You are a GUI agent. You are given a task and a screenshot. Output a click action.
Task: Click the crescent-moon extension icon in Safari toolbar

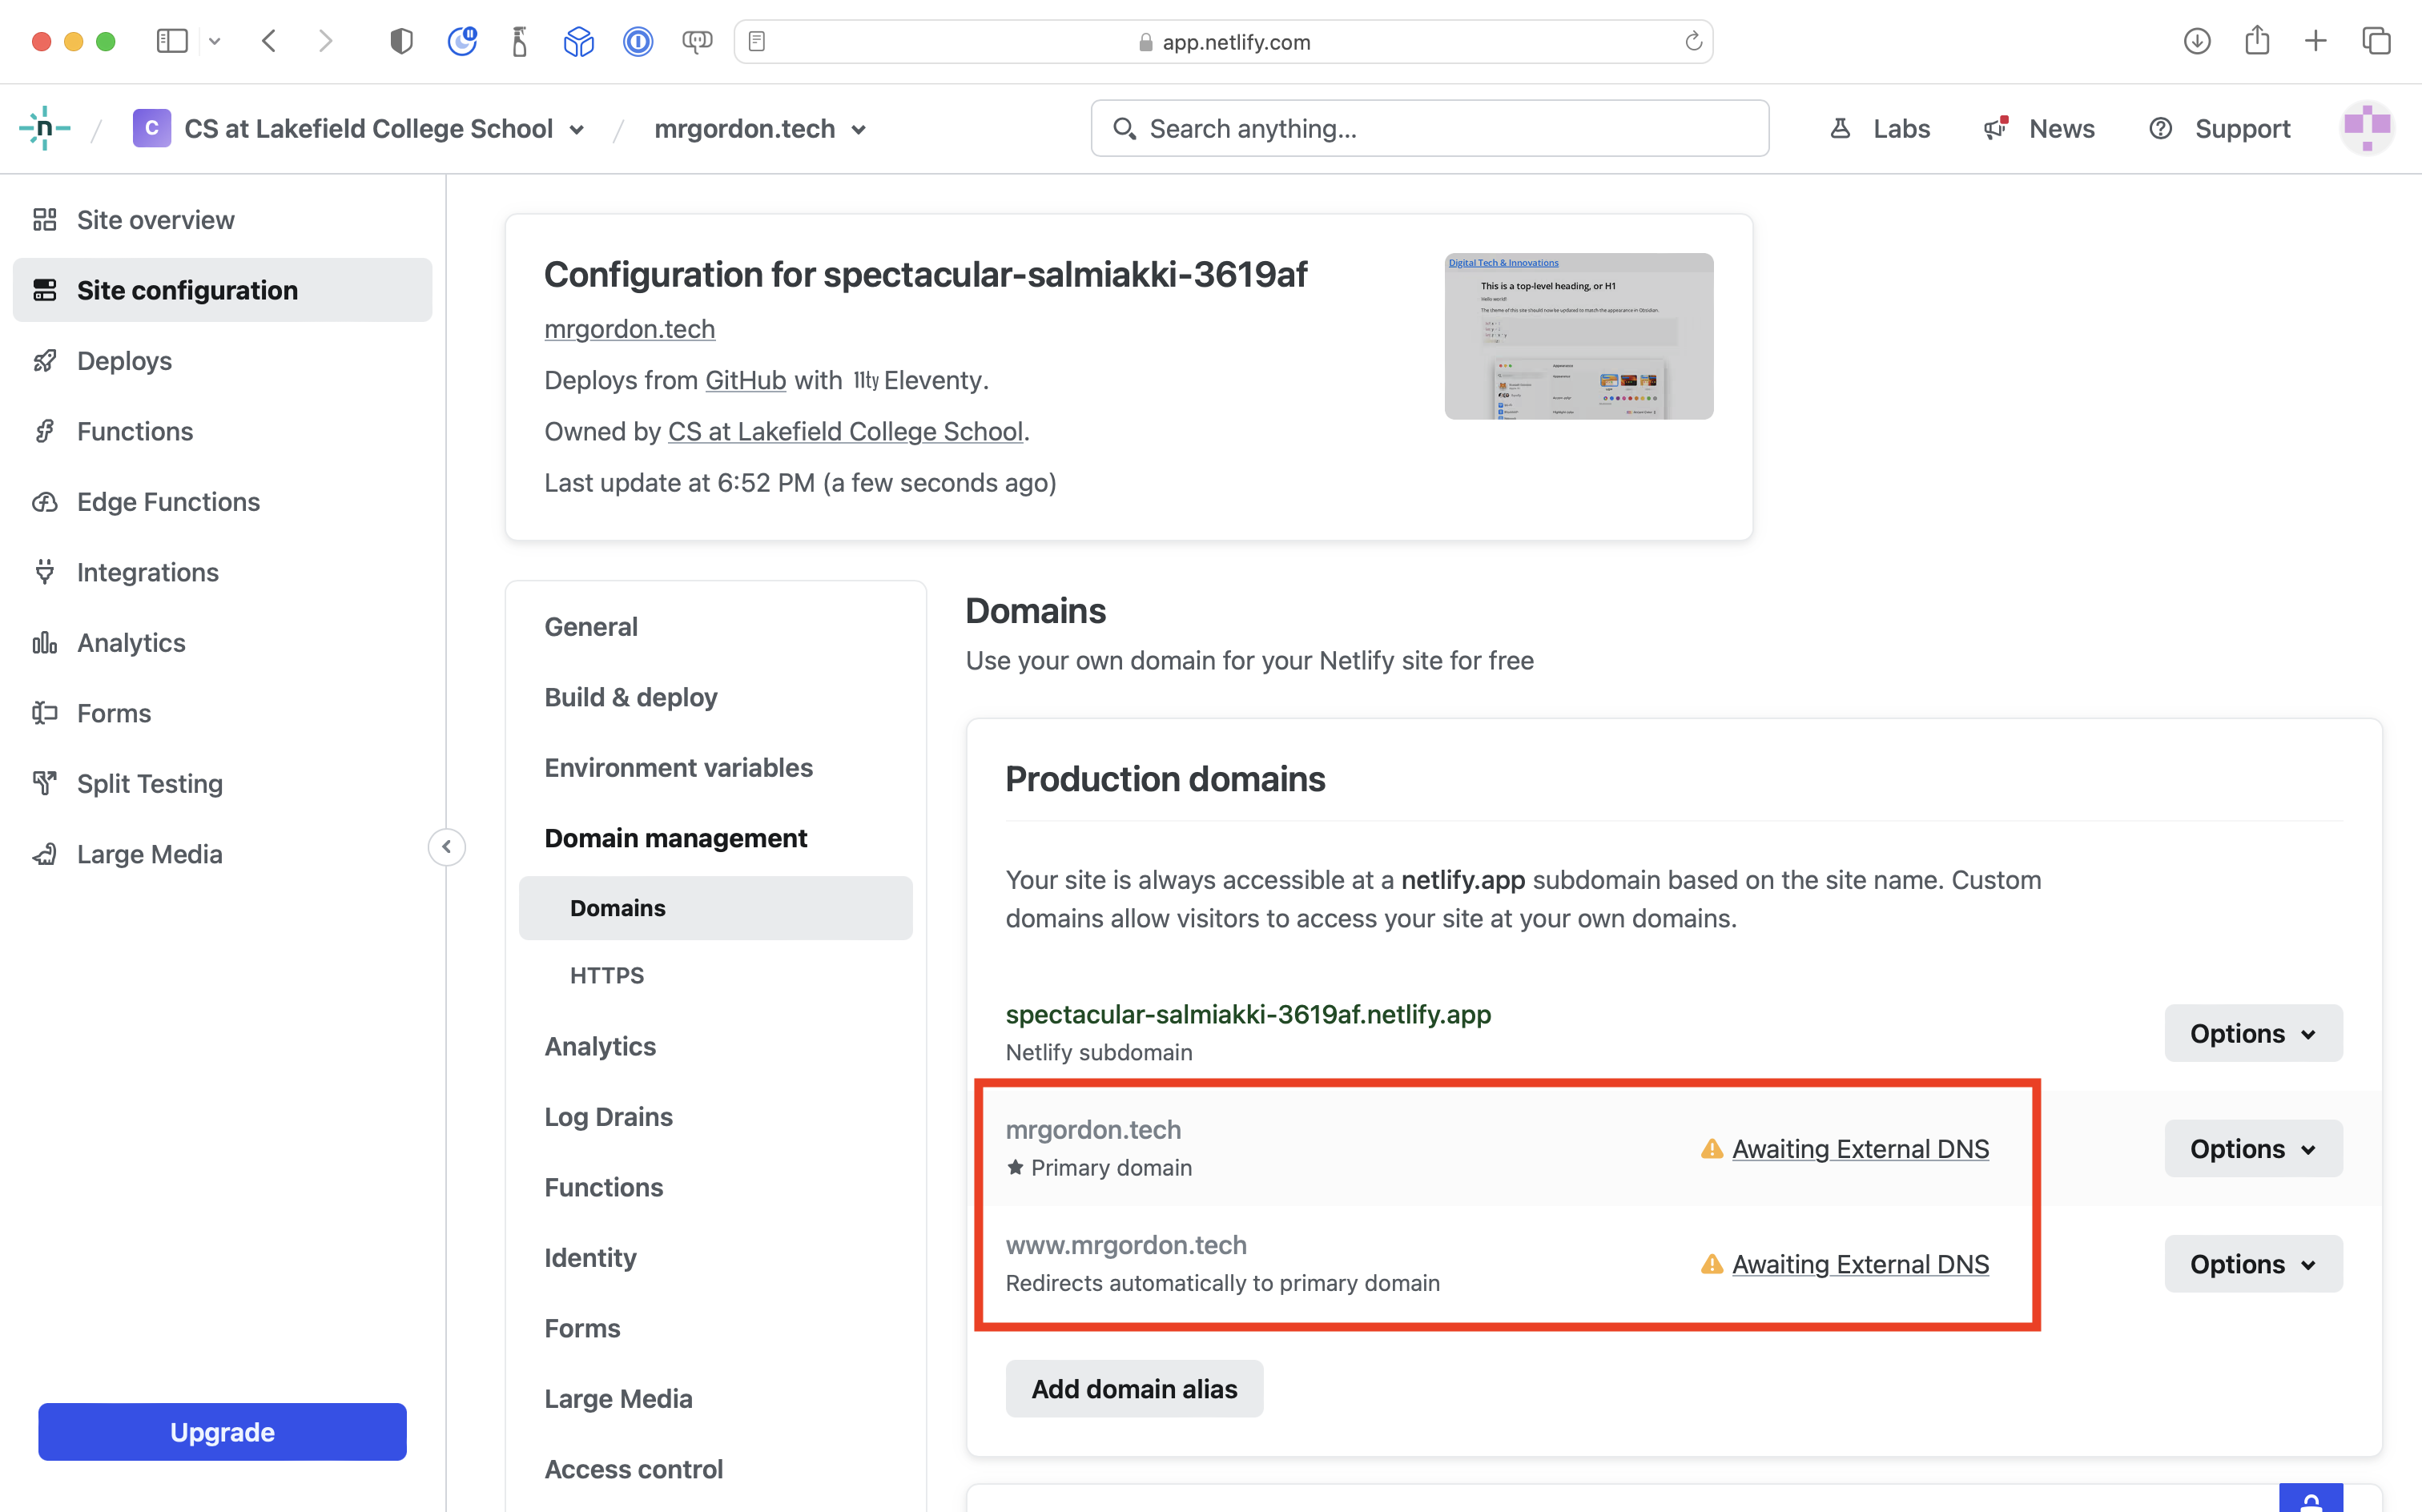tap(462, 41)
